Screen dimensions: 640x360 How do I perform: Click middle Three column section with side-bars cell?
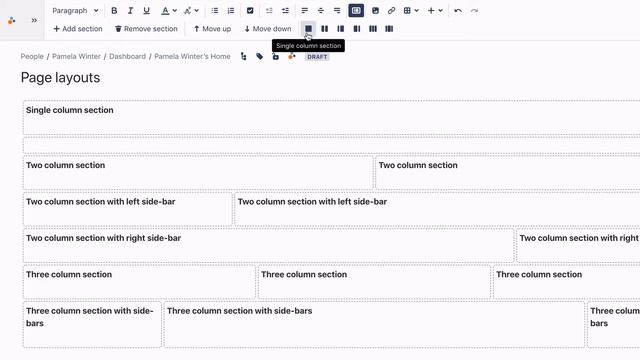(374, 324)
